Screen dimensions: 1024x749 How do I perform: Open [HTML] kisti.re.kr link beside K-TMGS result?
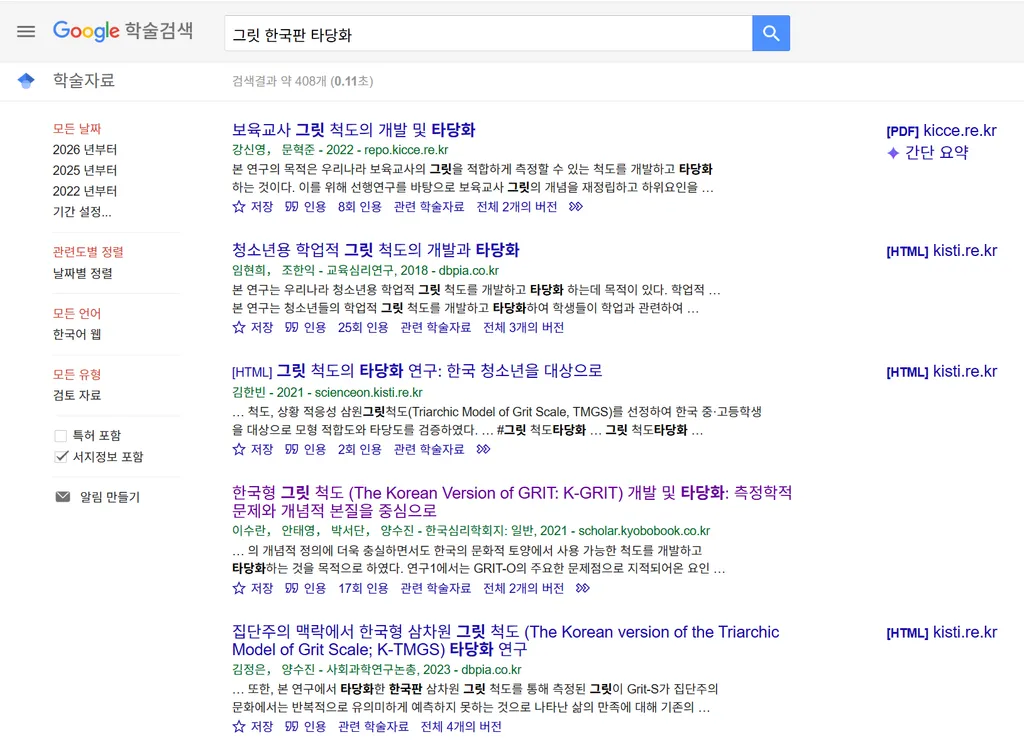941,633
